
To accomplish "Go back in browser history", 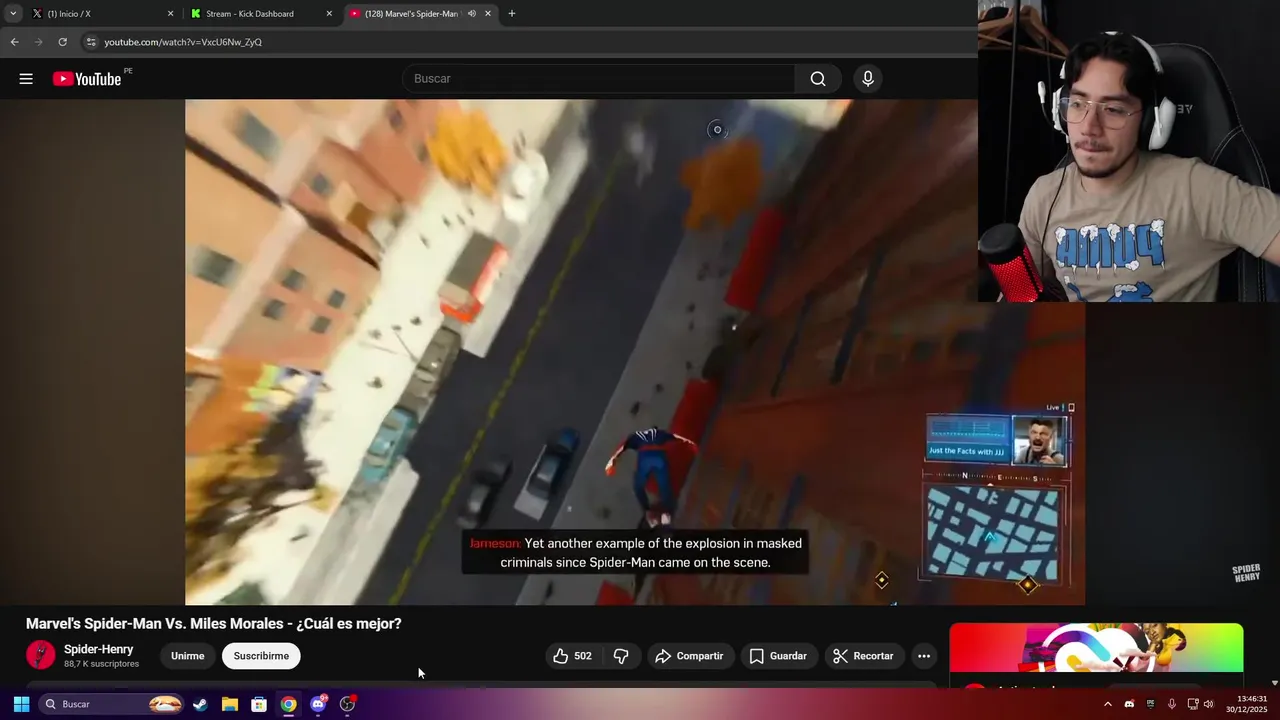I will 14,42.
